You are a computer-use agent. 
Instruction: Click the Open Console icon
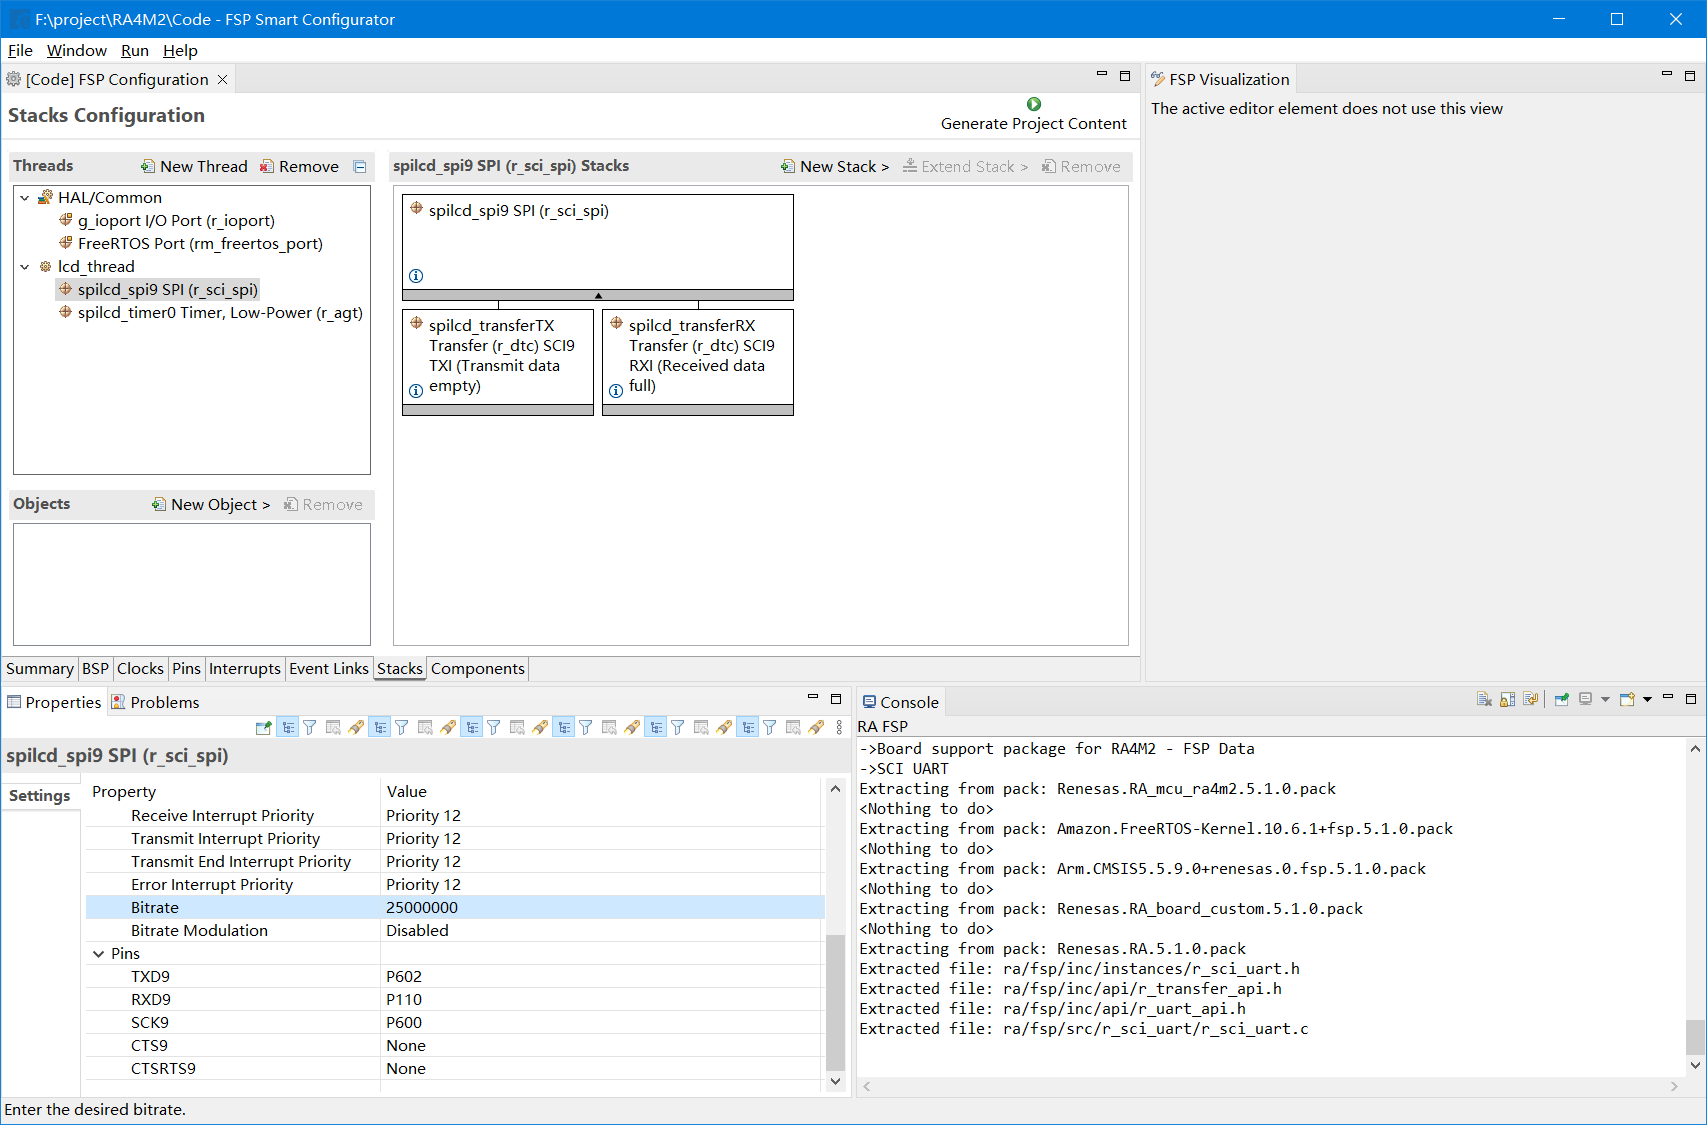1627,699
